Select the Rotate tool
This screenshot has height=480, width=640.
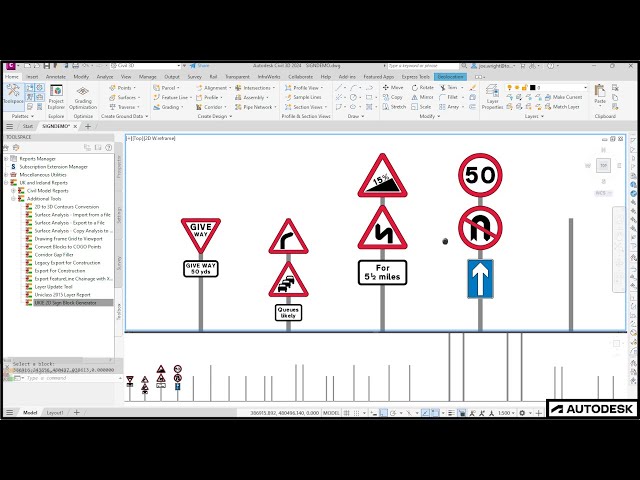(x=422, y=87)
